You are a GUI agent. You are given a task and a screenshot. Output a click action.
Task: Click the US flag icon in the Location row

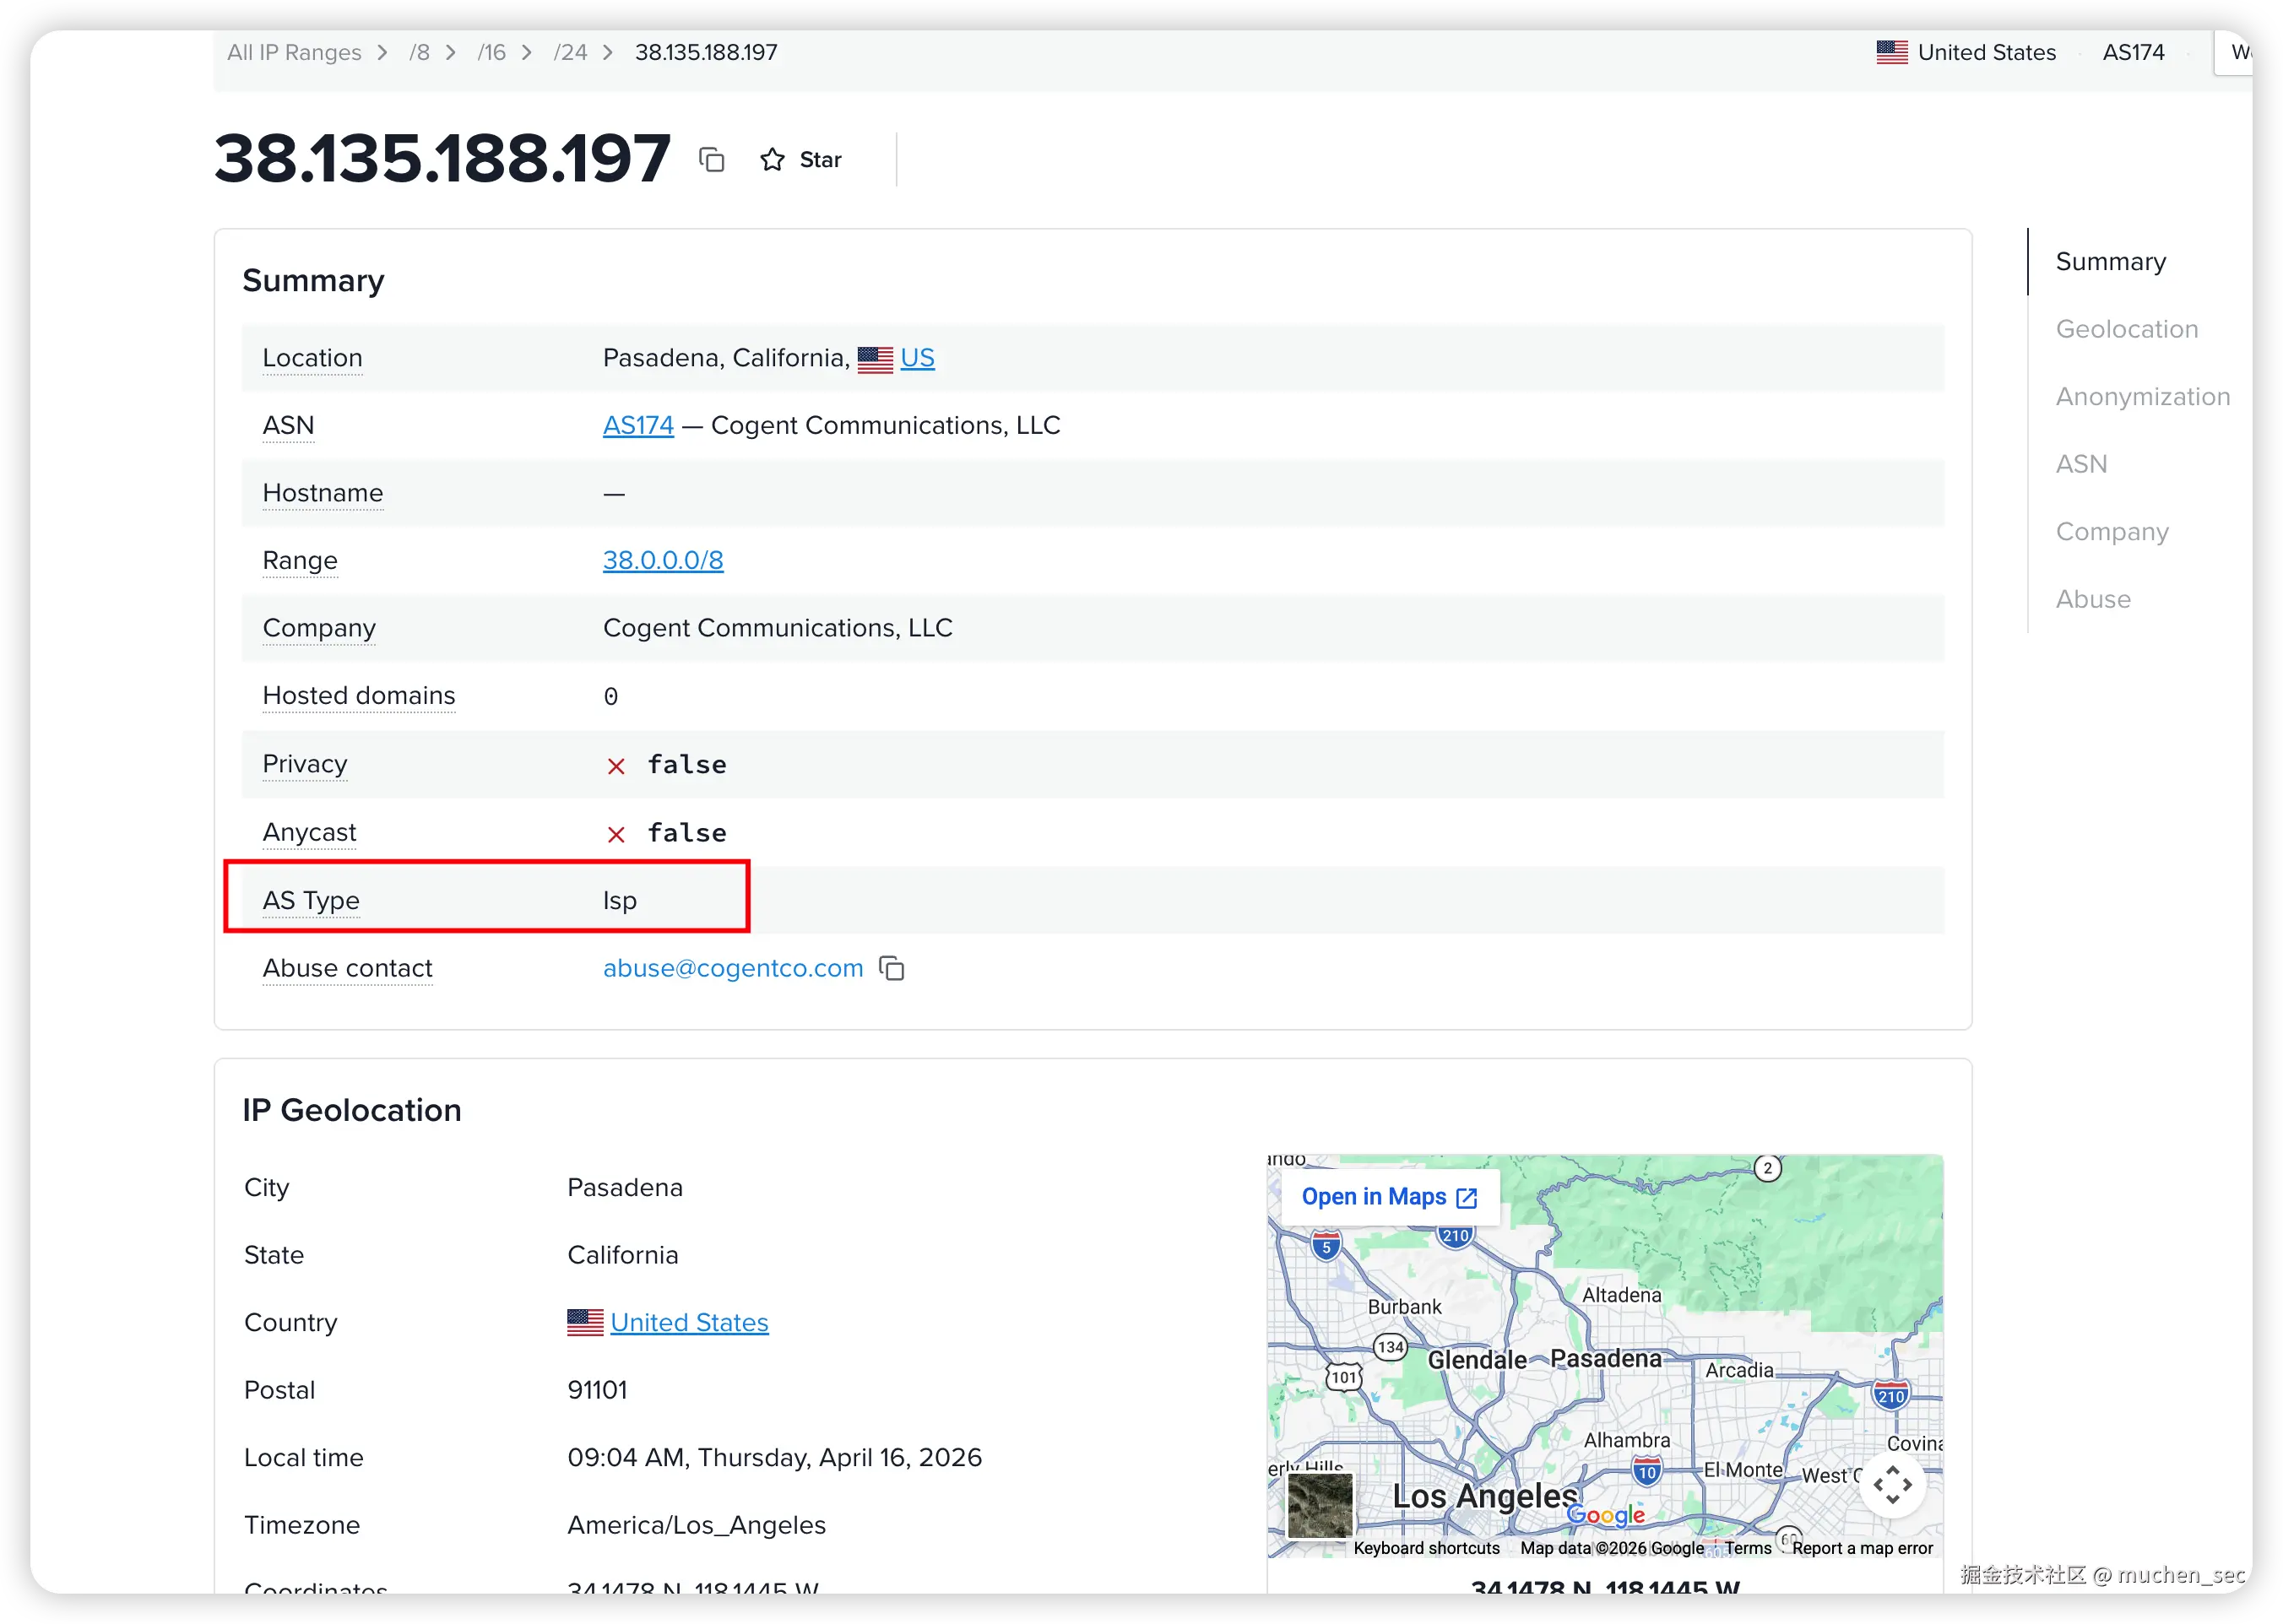[x=875, y=359]
